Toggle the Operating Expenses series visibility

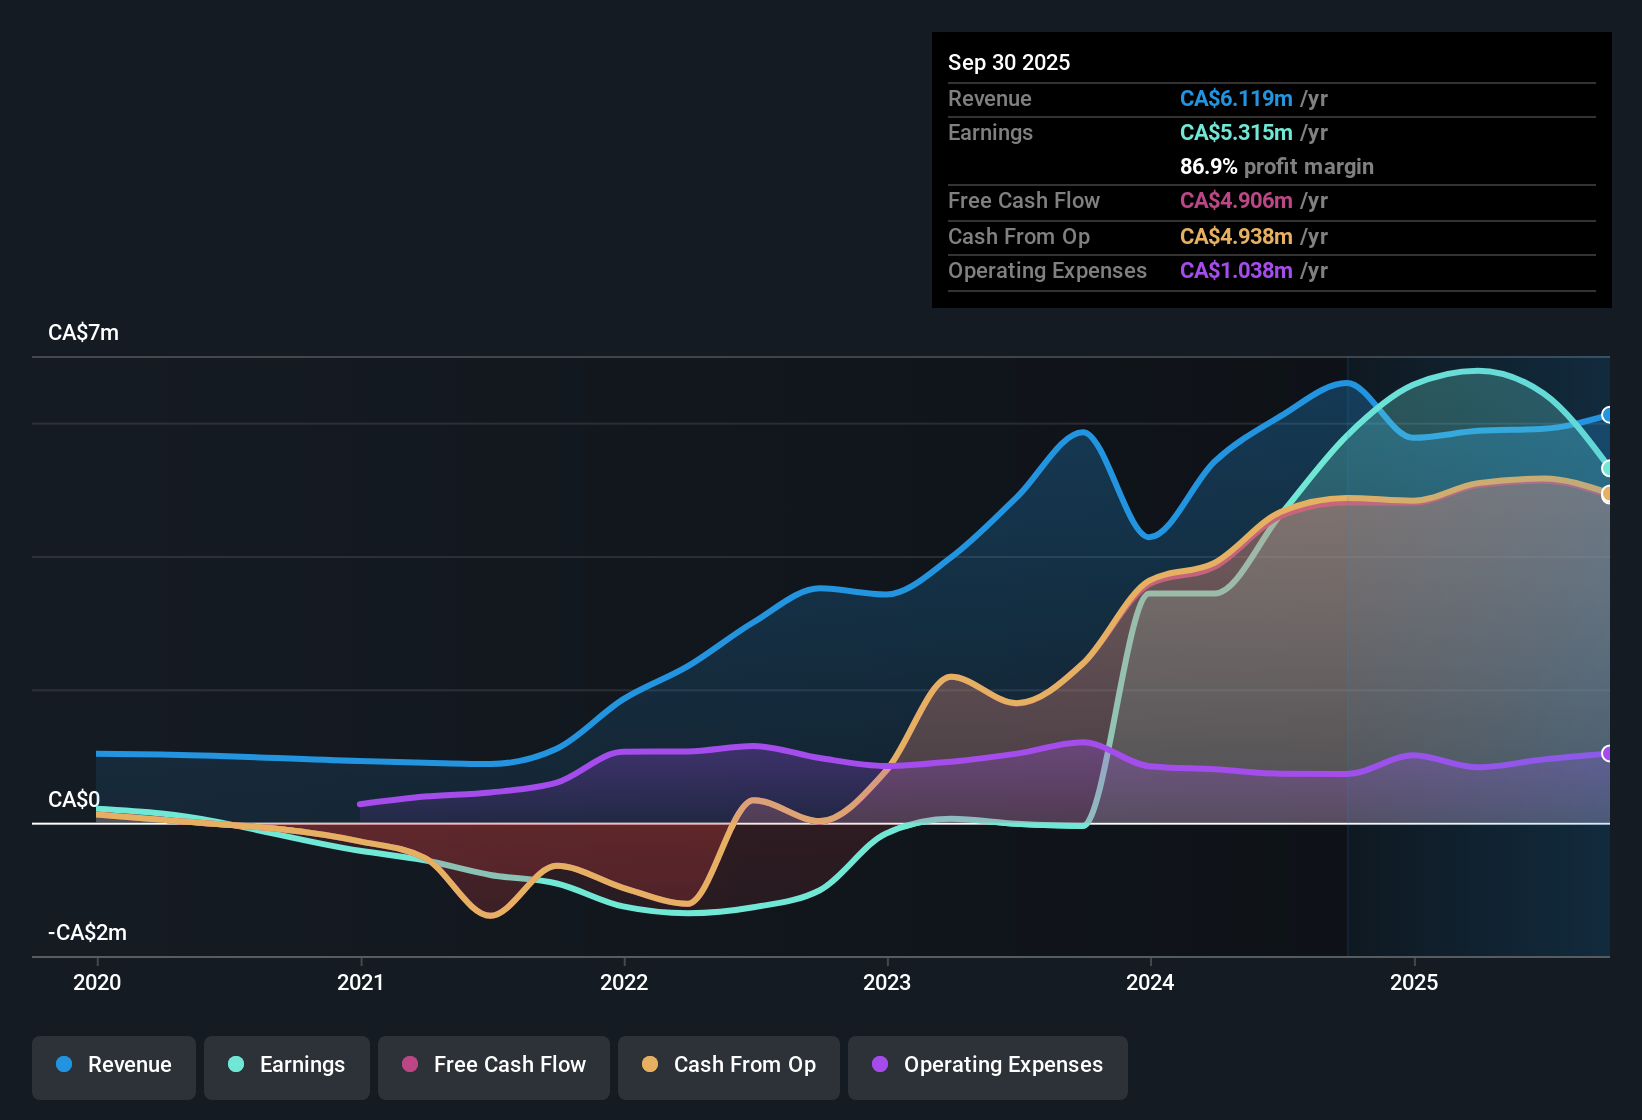987,1065
